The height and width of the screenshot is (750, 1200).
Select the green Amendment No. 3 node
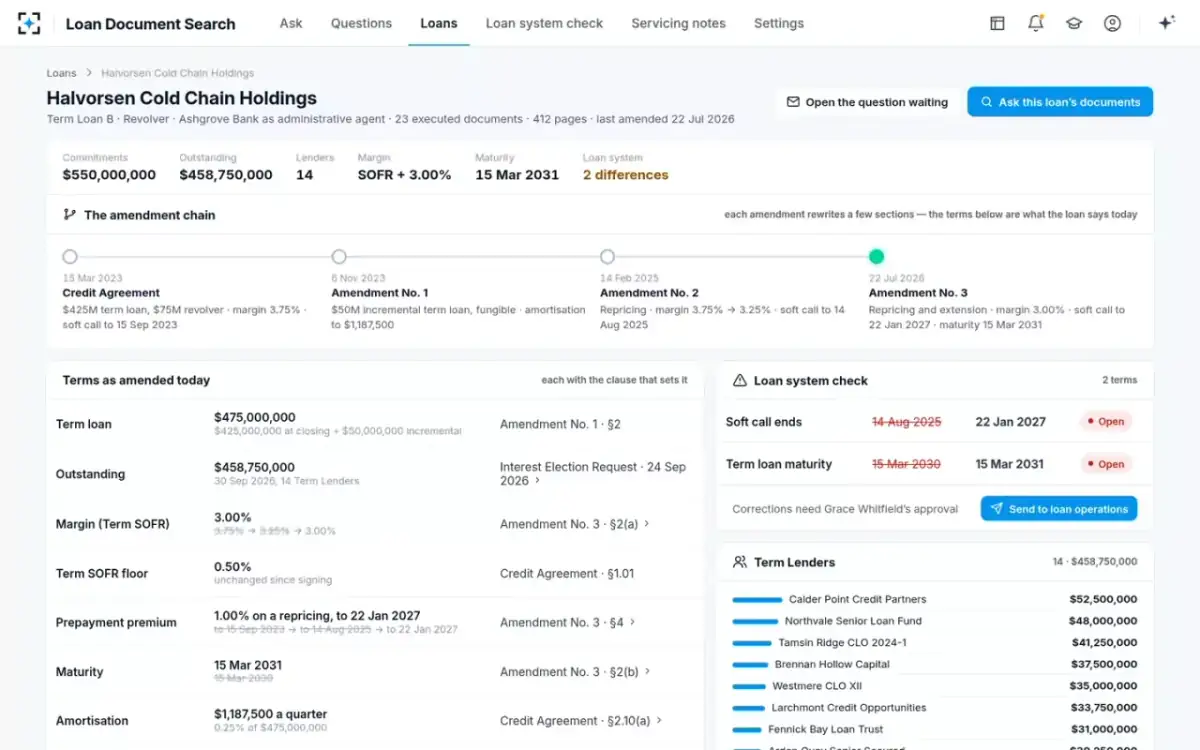point(877,257)
